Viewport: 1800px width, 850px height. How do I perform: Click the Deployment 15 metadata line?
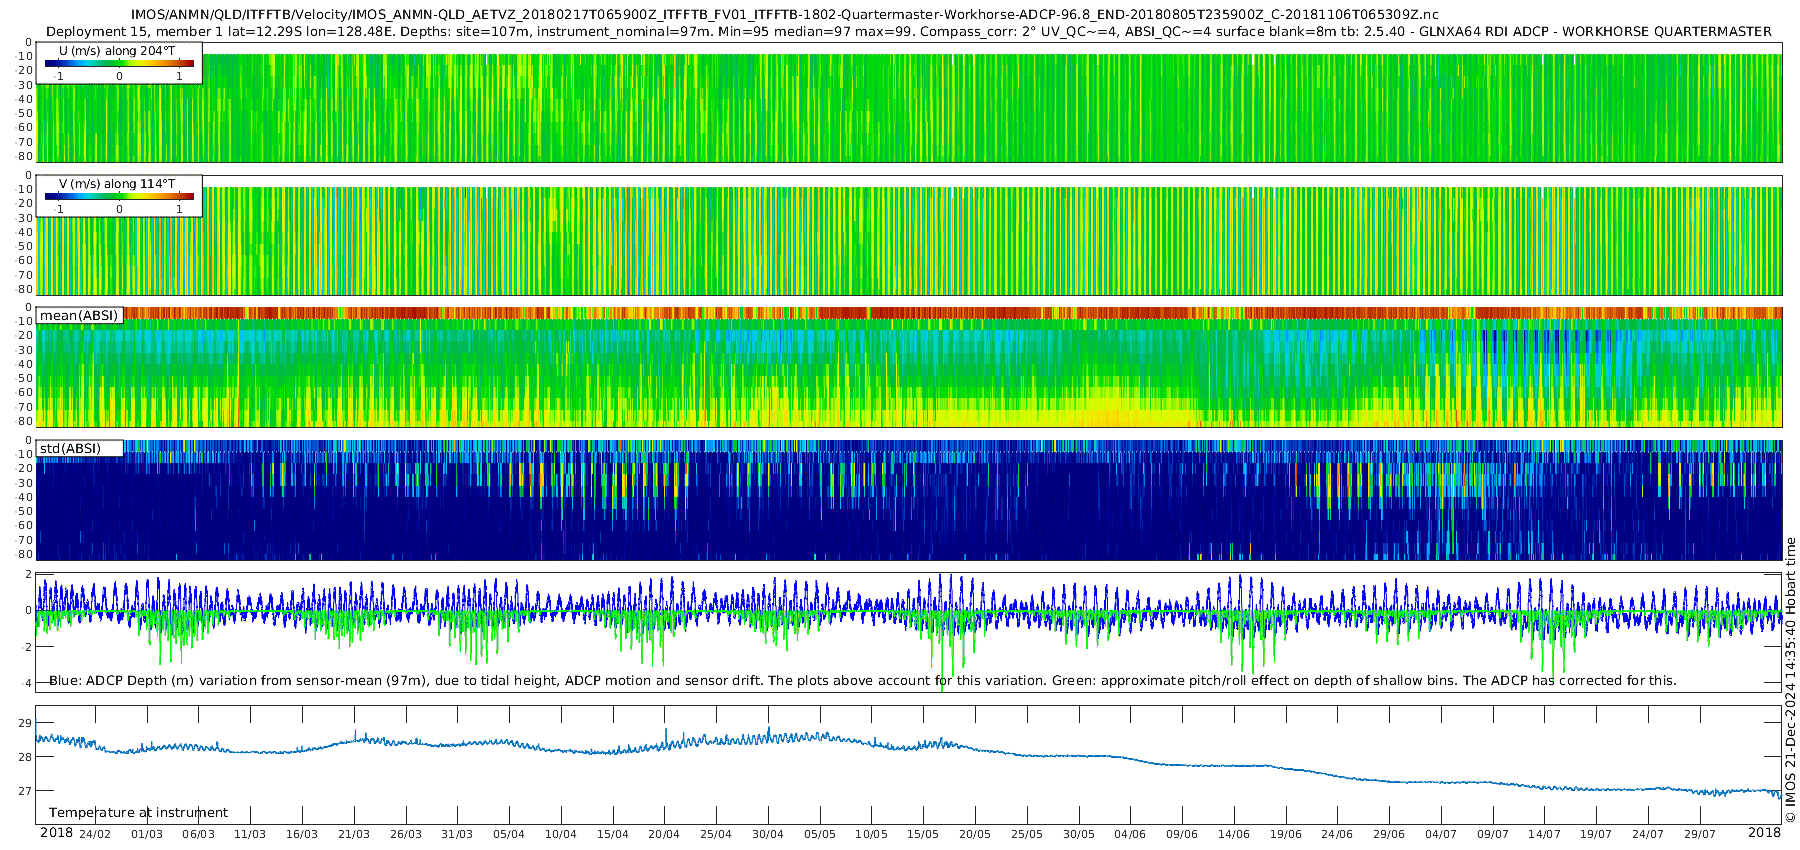point(908,31)
